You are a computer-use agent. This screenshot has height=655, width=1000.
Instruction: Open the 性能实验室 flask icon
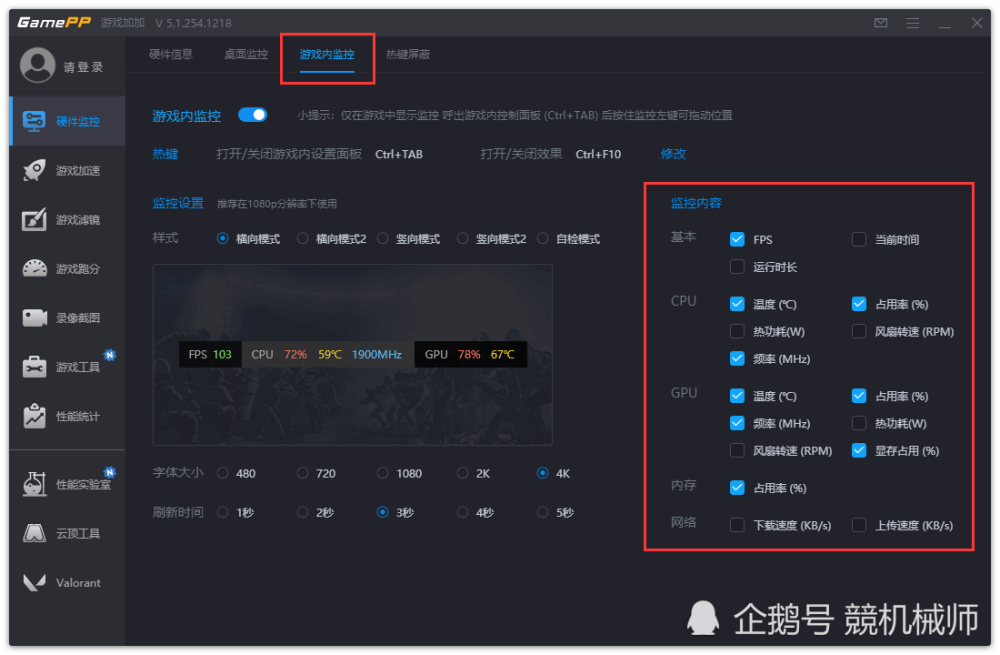pyautogui.click(x=34, y=484)
